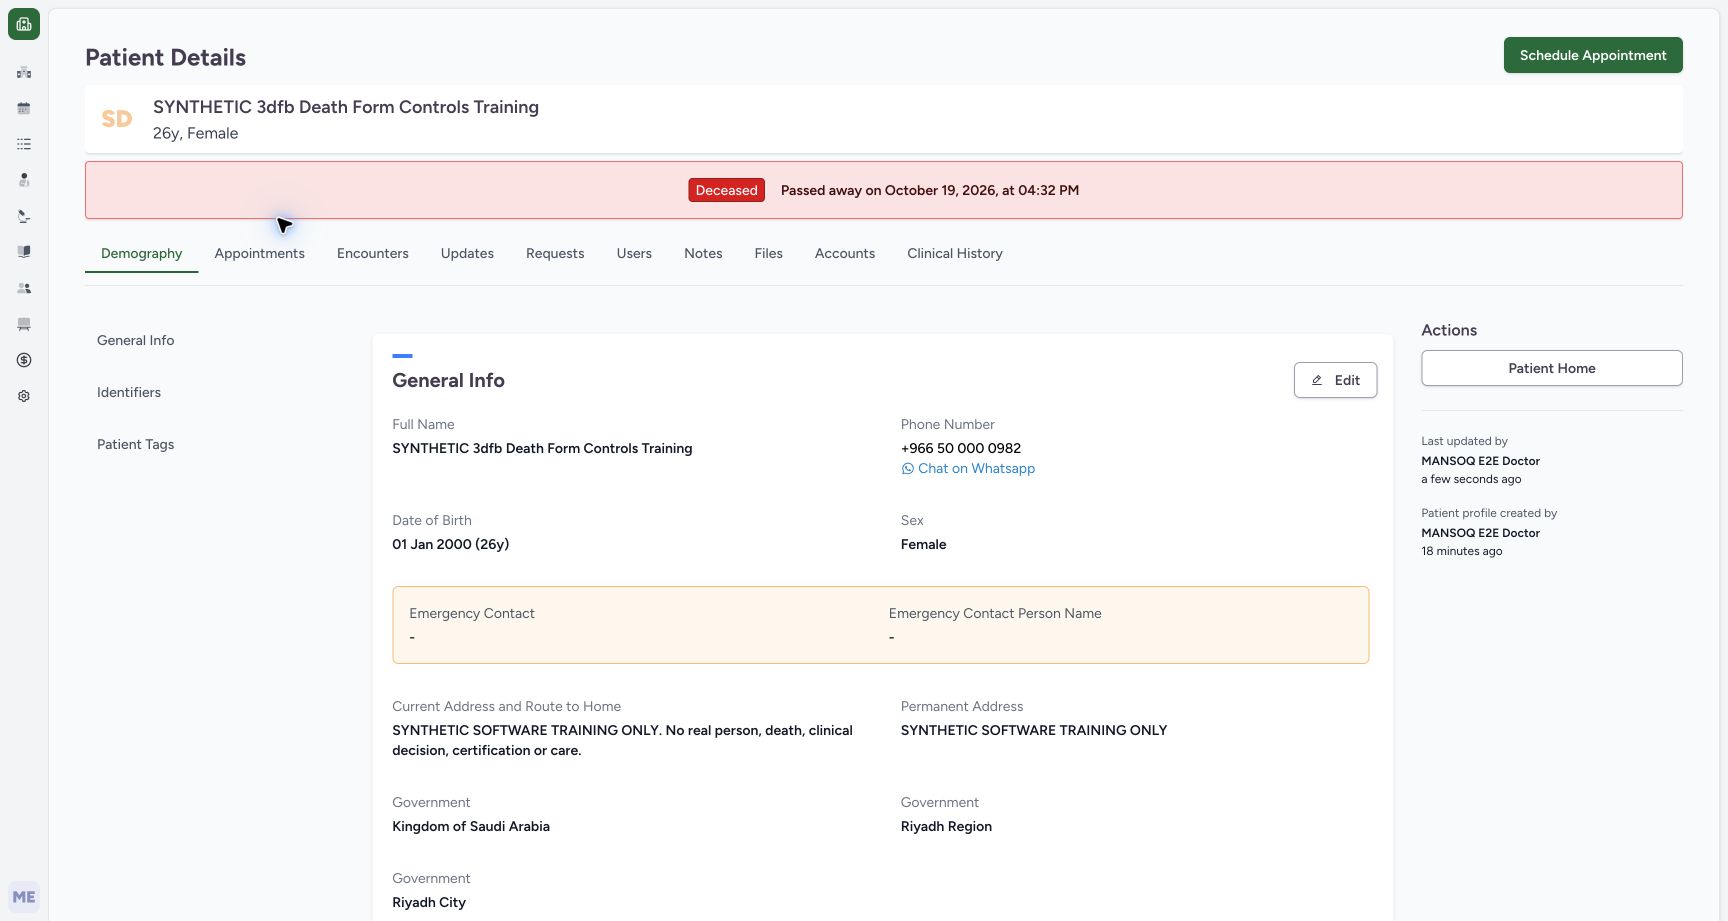1728x921 pixels.
Task: Jump to General Info section
Action: pyautogui.click(x=135, y=340)
